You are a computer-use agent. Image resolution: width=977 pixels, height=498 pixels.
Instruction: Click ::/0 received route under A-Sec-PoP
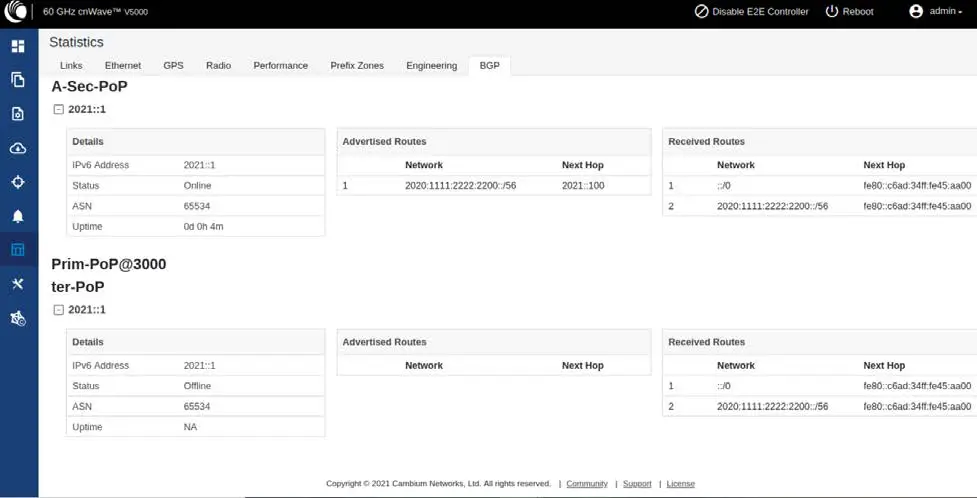(723, 186)
